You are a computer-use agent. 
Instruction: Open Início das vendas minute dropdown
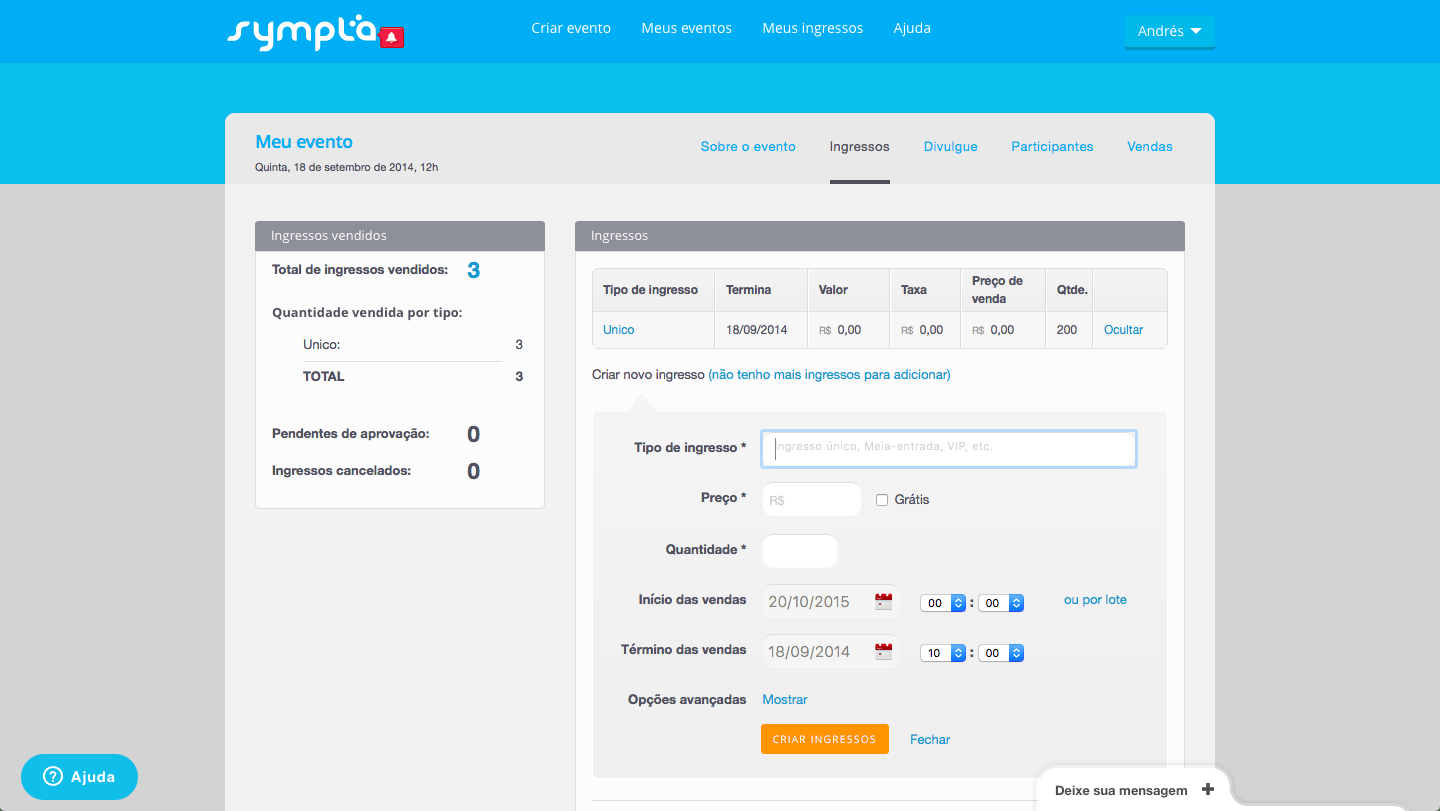point(1001,603)
